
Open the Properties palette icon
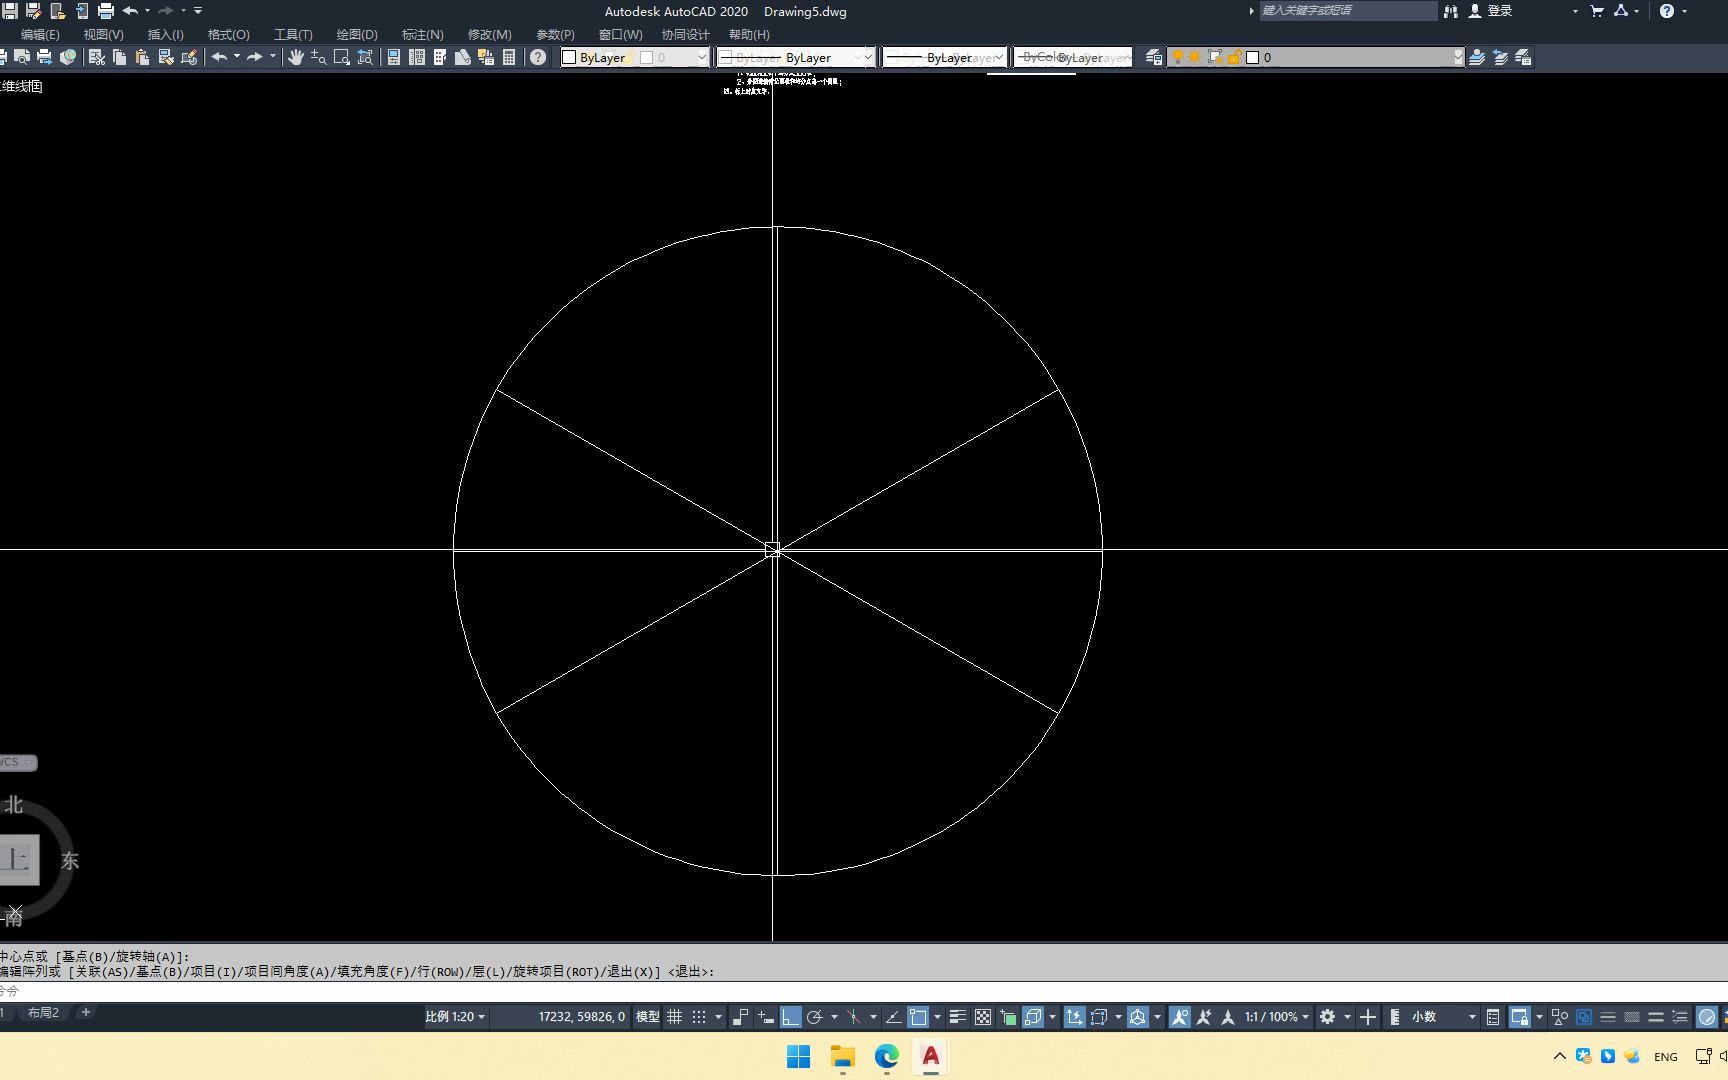(x=394, y=57)
